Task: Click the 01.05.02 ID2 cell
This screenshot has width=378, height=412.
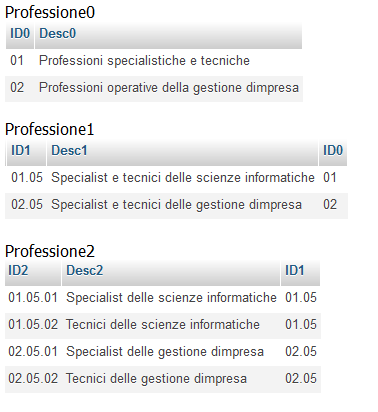Action: 33,325
